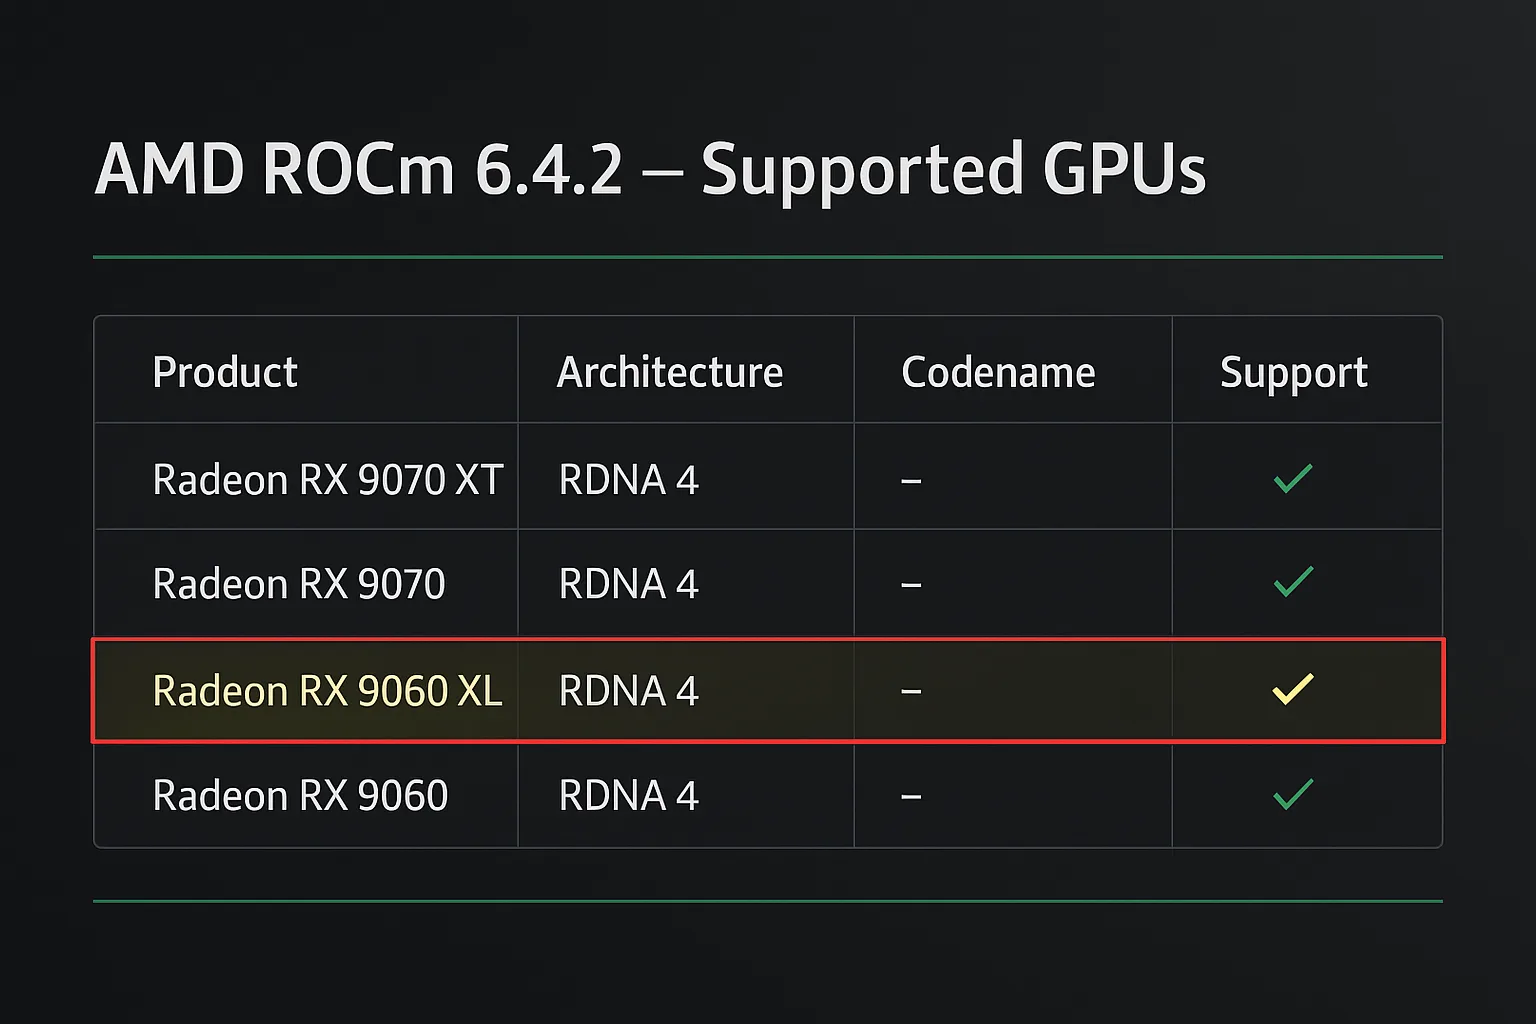Click the codename dash for RX 9060 XL
The width and height of the screenshot is (1536, 1024).
[911, 691]
